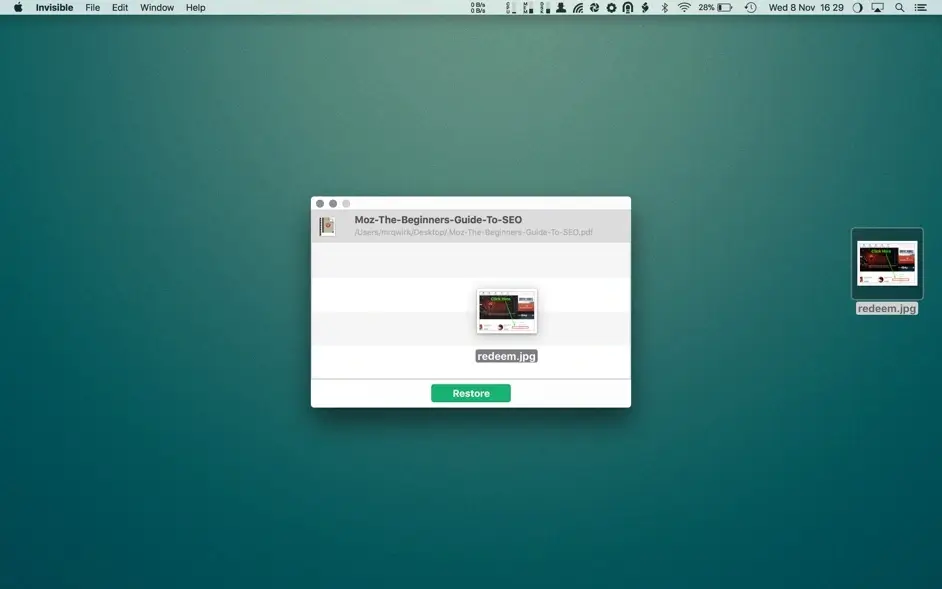Open Notification Center list icon
This screenshot has width=942, height=589.
[x=920, y=8]
